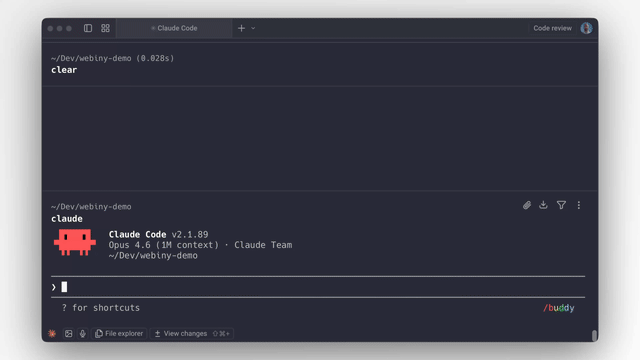Image resolution: width=640 pixels, height=360 pixels.
Task: Open the three-dot more options menu
Action: point(579,205)
